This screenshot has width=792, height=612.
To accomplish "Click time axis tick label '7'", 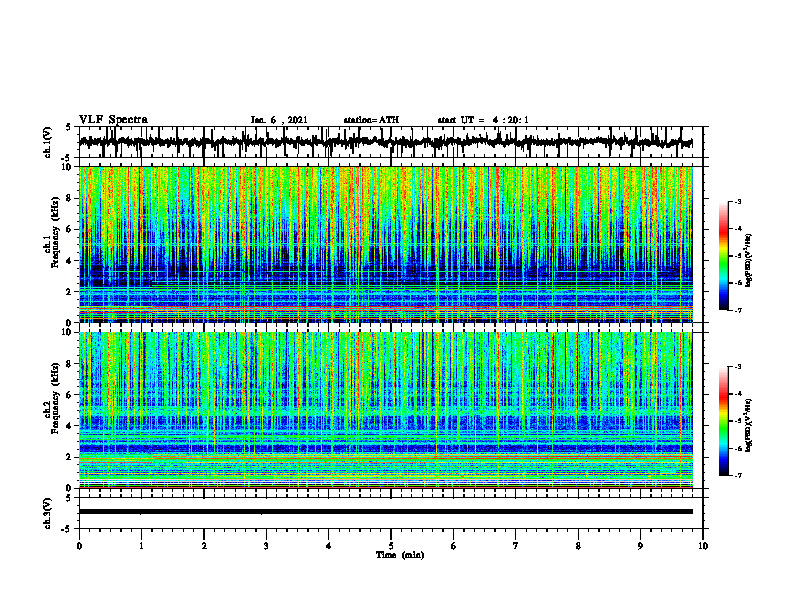I will pyautogui.click(x=516, y=546).
